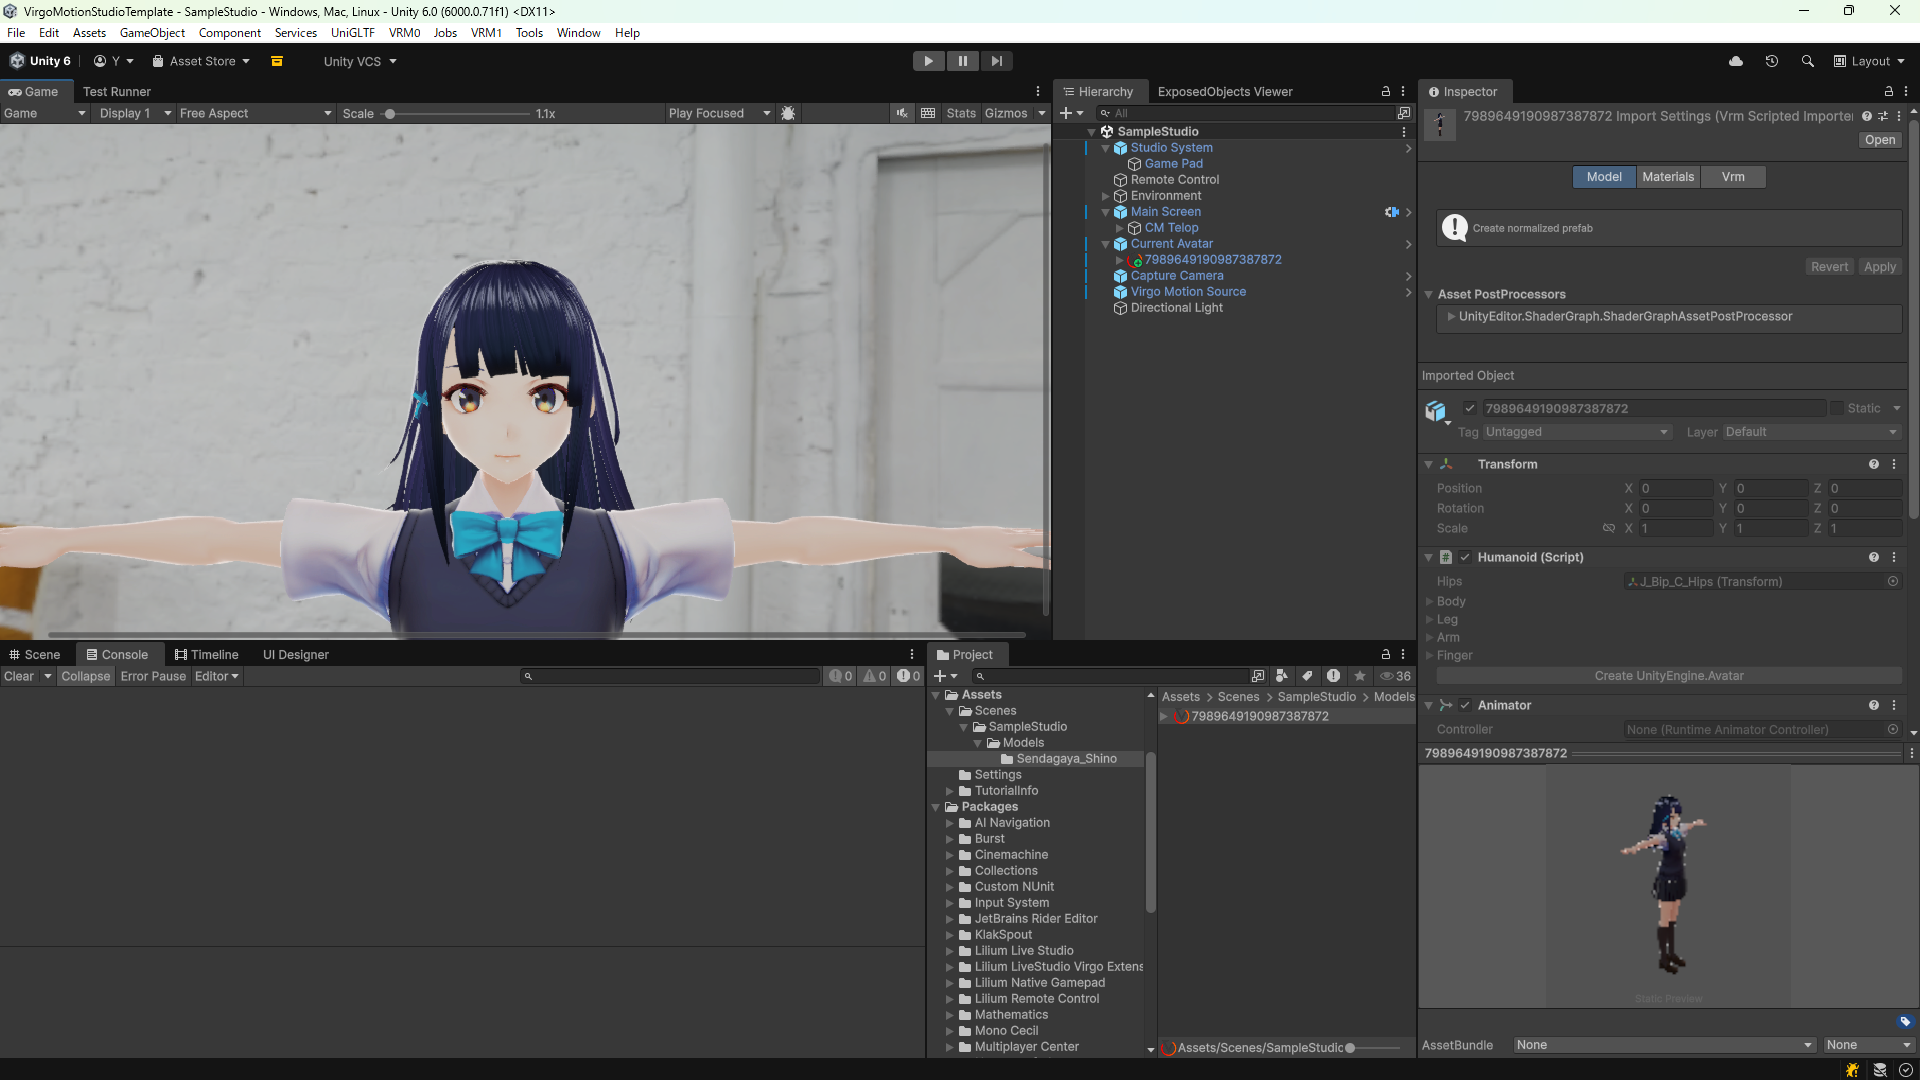Image resolution: width=1920 pixels, height=1080 pixels.
Task: Click the Open button in Inspector
Action: pos(1880,140)
